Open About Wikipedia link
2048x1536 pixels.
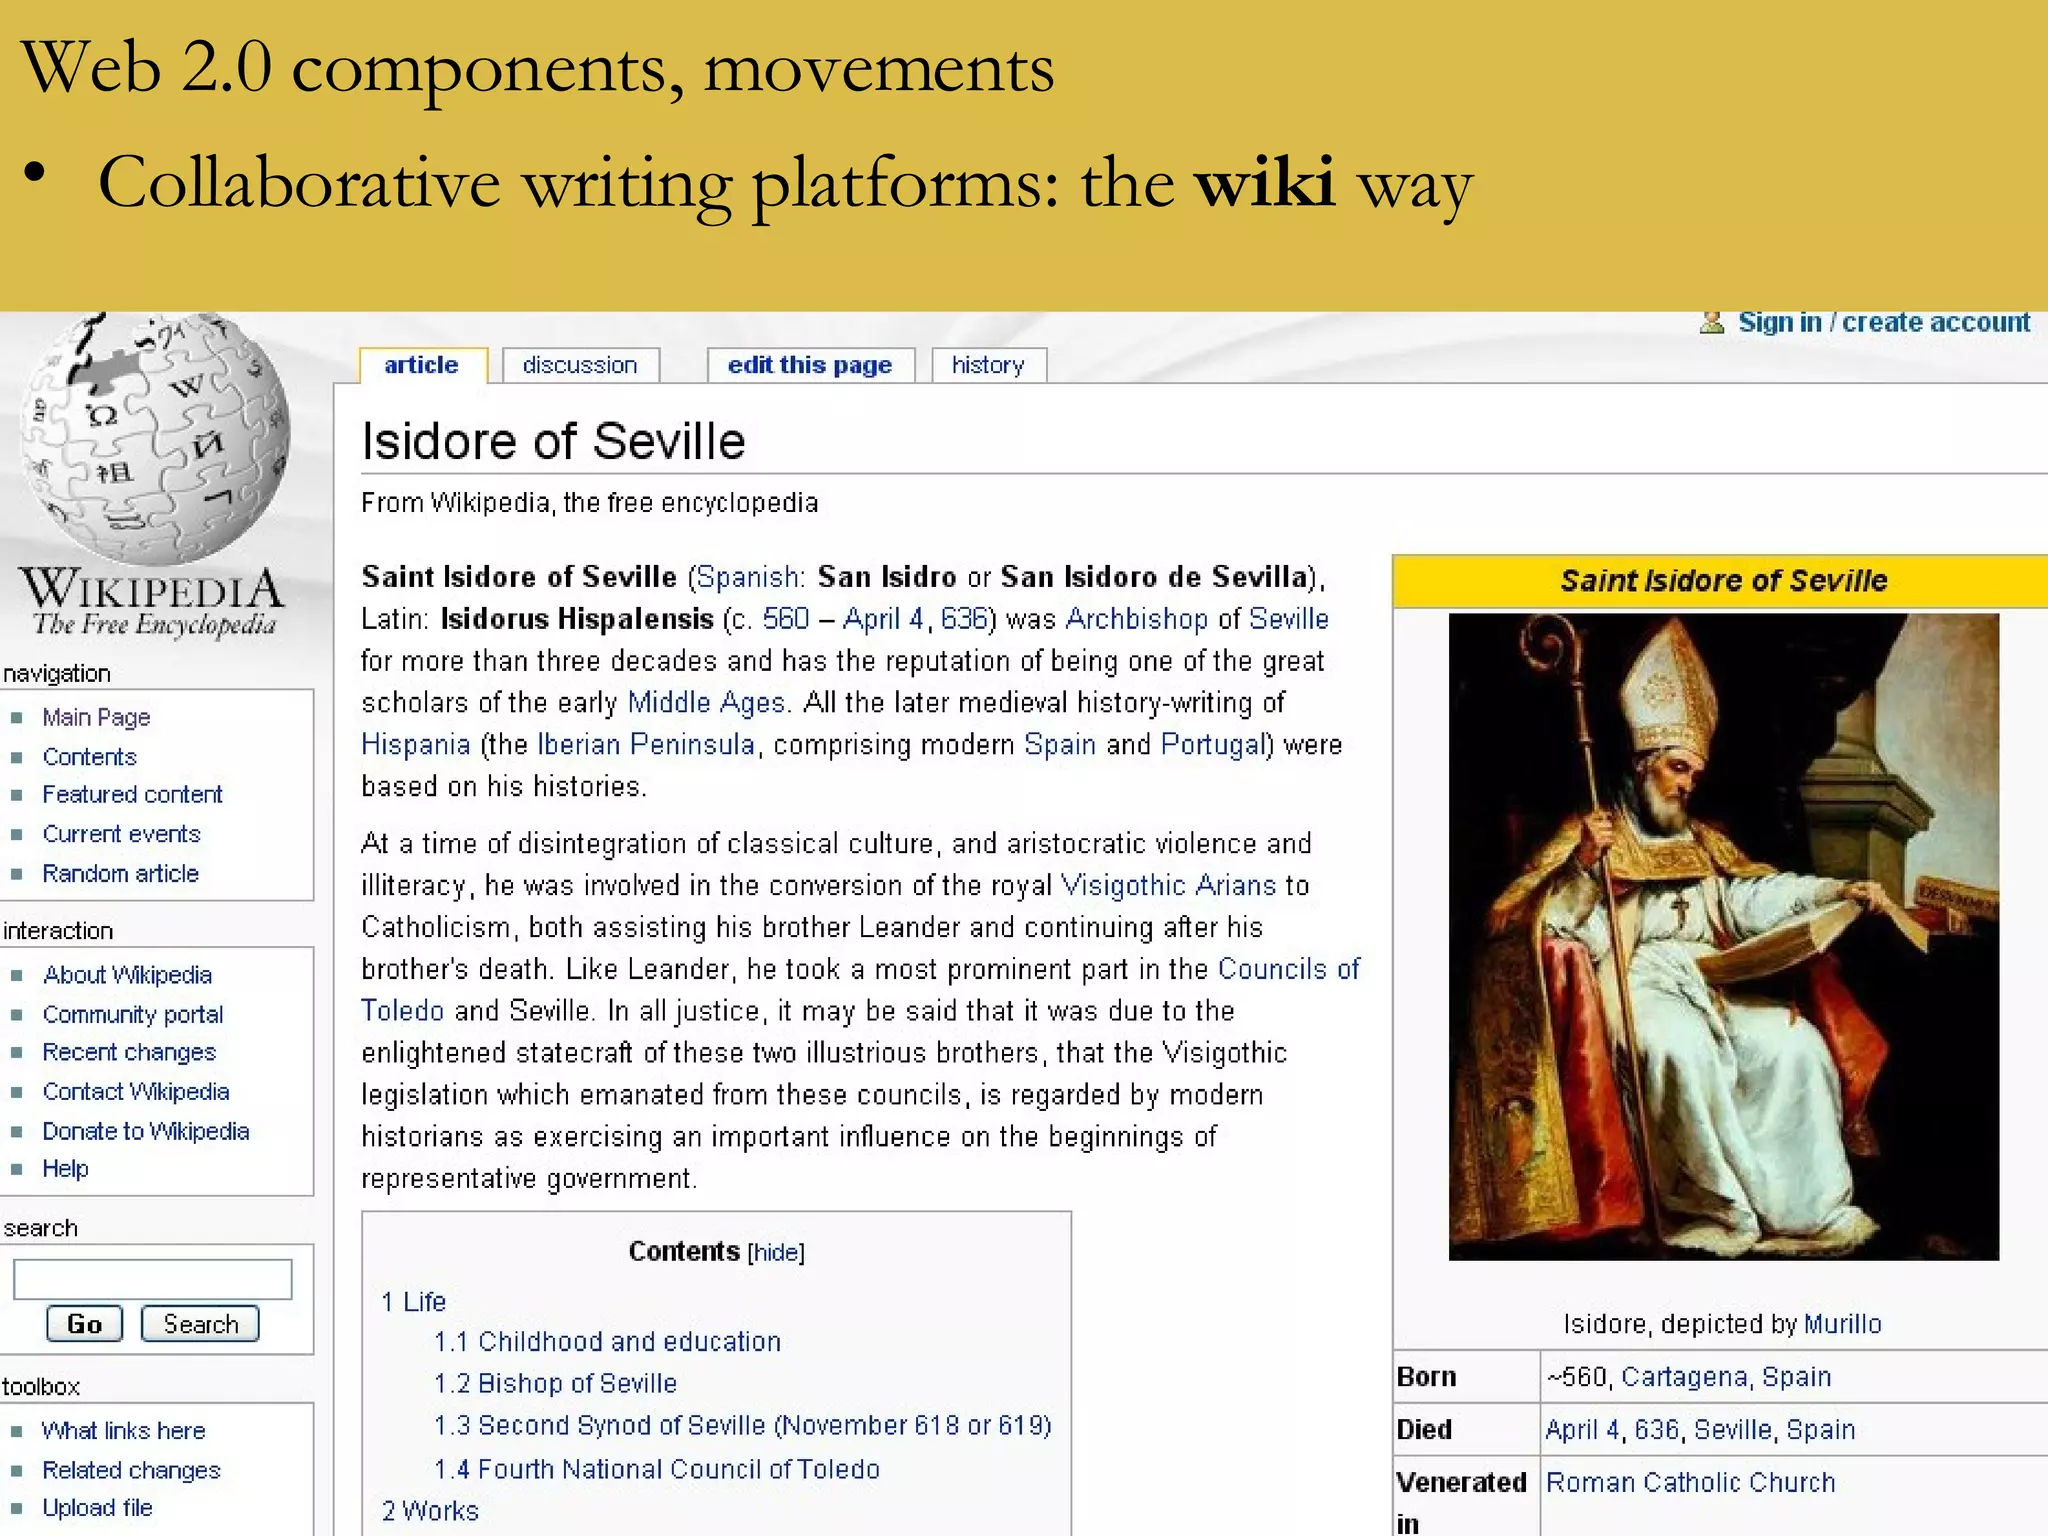click(x=127, y=974)
